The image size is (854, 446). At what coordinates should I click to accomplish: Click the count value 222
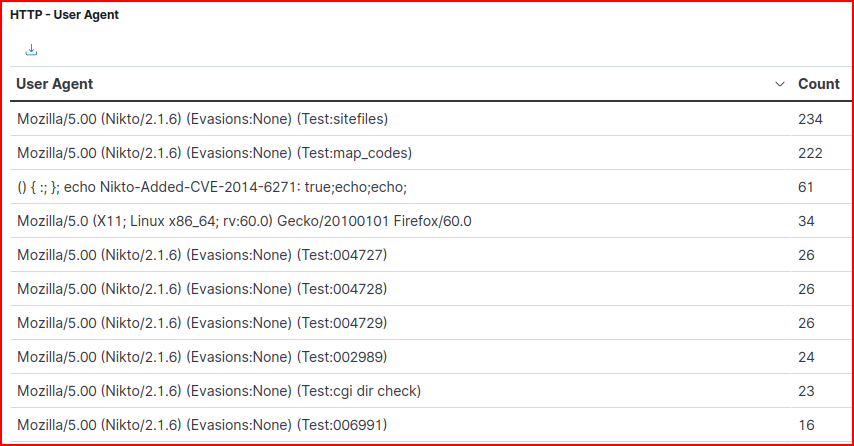tap(810, 153)
